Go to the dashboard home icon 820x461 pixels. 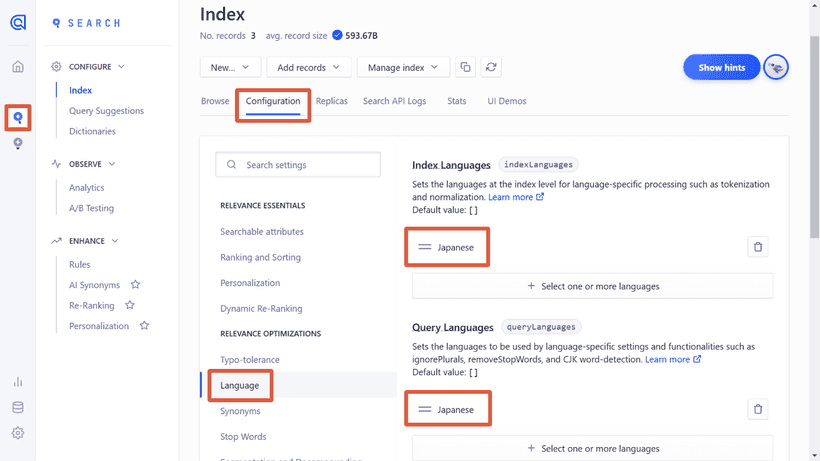tap(18, 67)
